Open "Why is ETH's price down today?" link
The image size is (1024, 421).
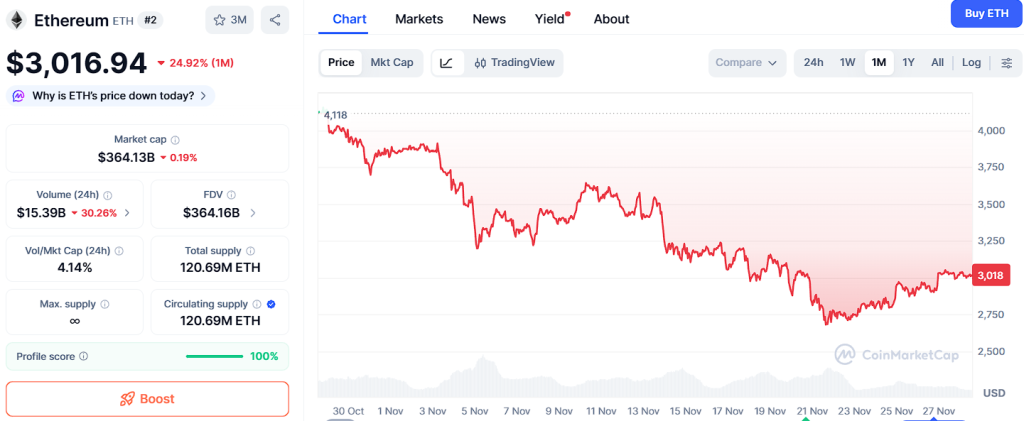click(110, 96)
